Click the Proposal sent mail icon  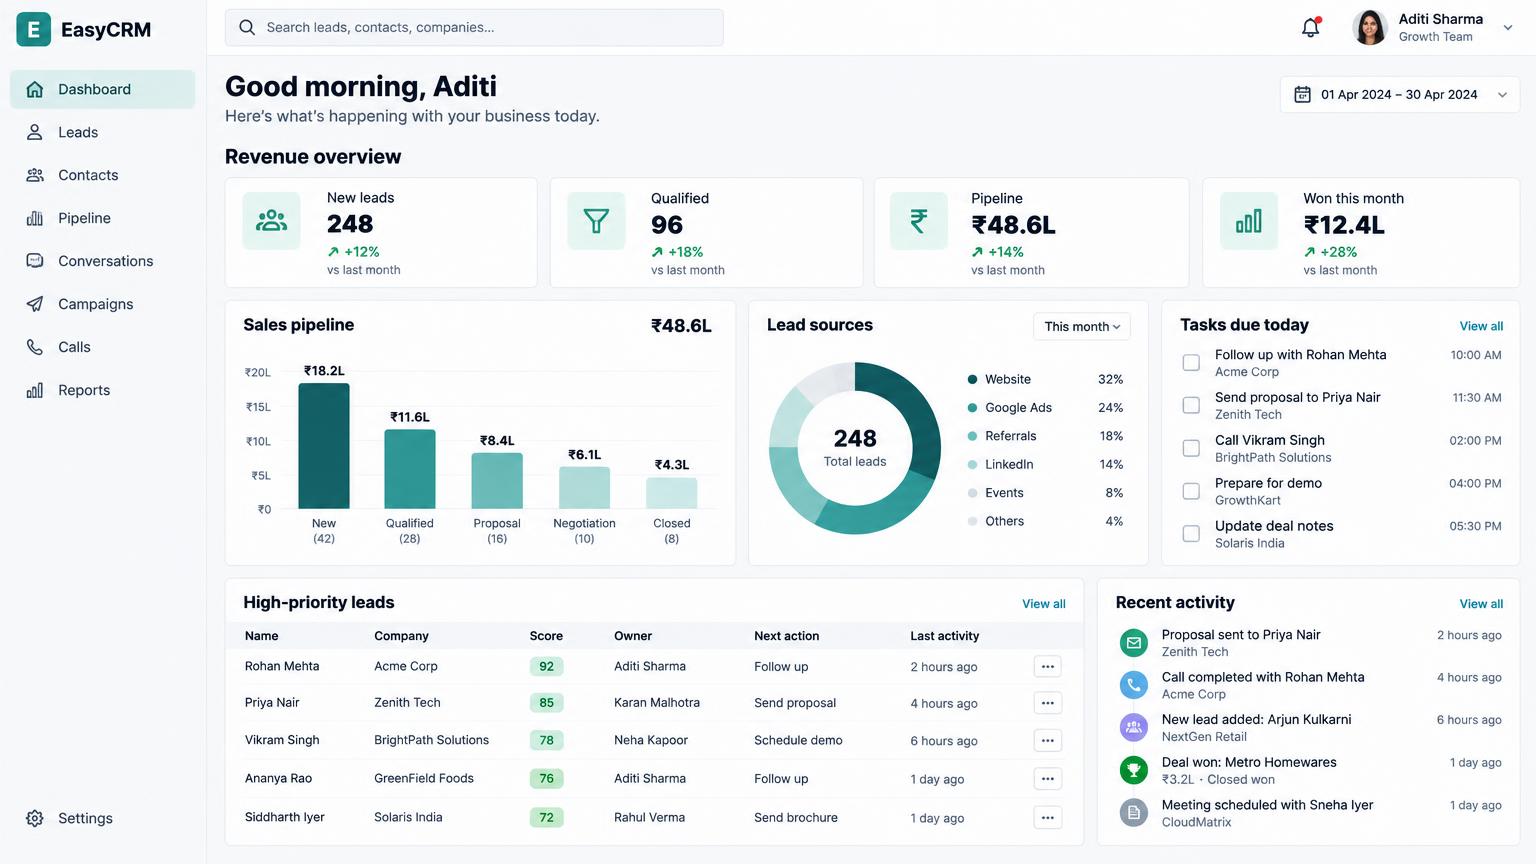point(1133,643)
